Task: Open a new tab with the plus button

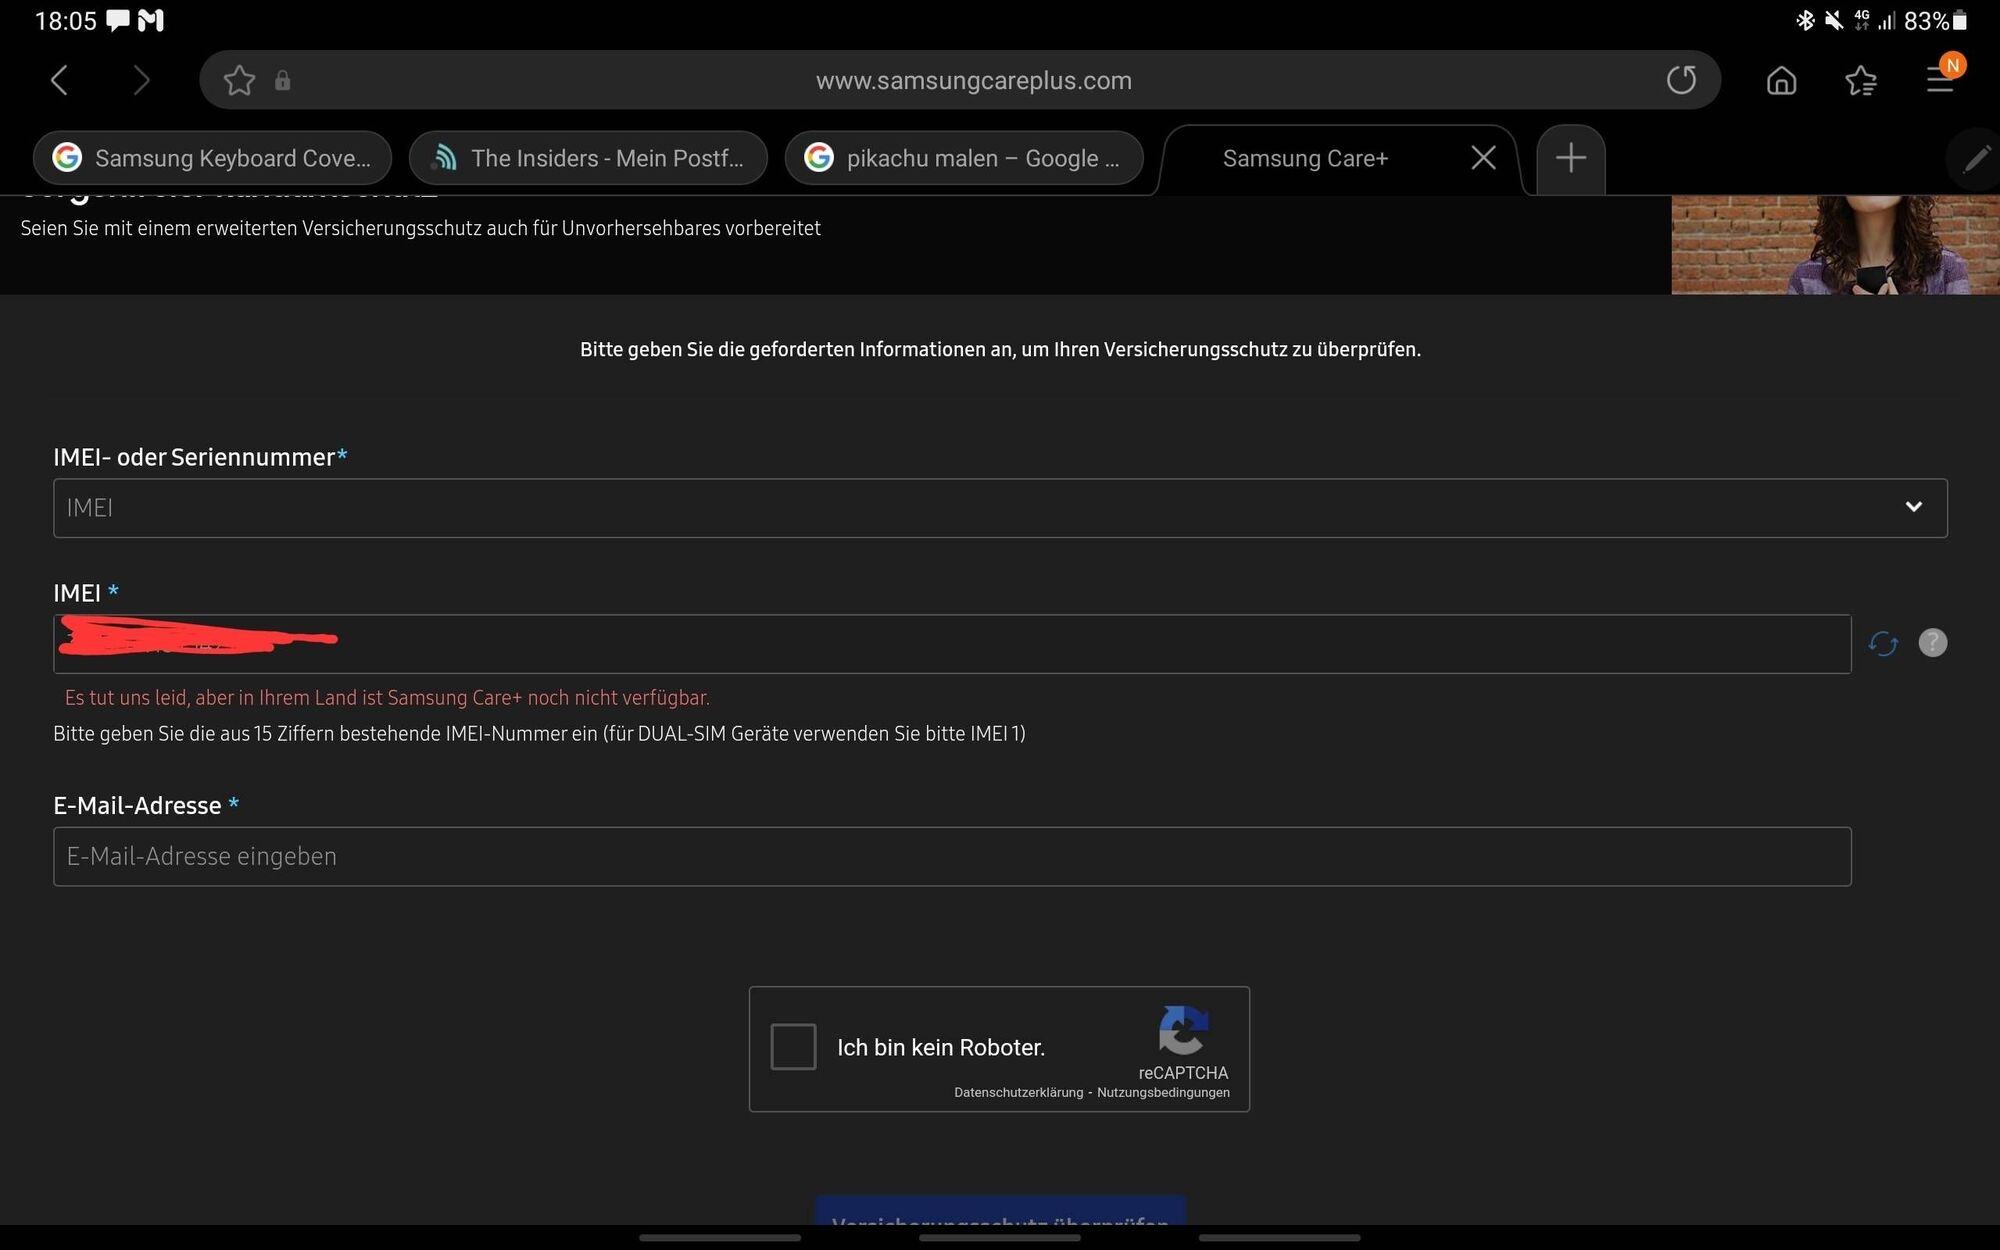Action: pos(1571,158)
